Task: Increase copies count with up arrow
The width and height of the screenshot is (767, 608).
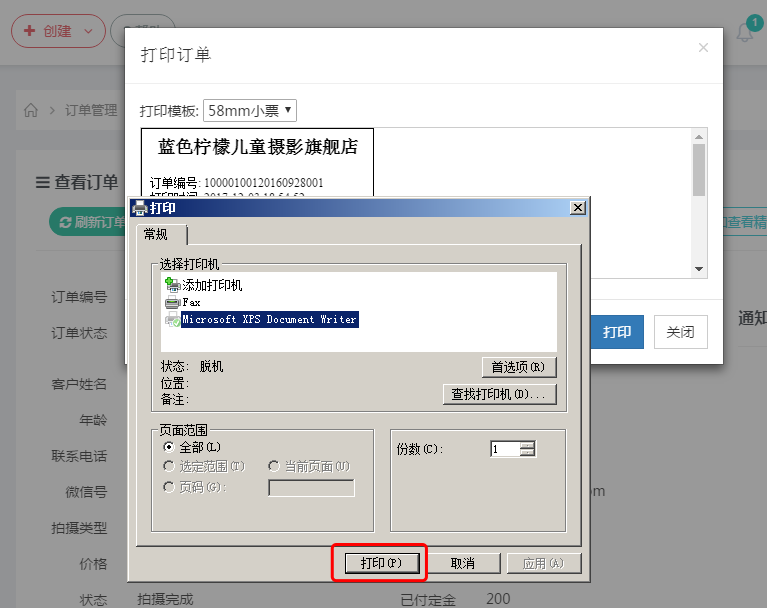Action: point(527,445)
